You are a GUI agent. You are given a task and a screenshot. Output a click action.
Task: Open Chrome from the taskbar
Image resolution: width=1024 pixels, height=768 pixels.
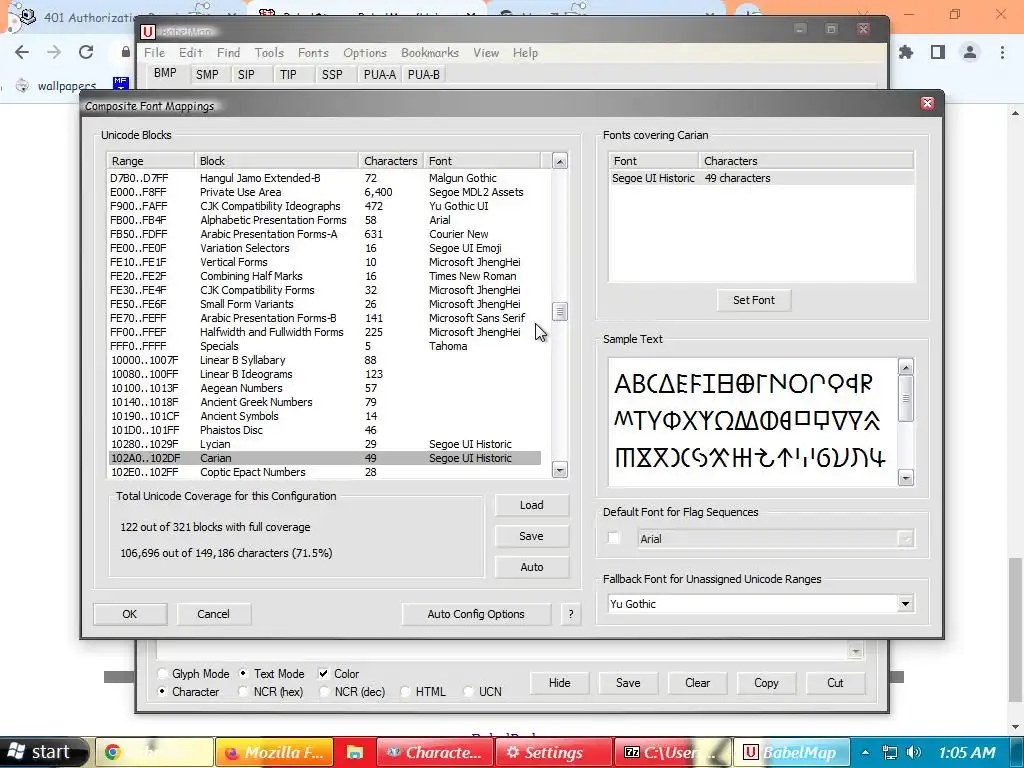[155, 752]
